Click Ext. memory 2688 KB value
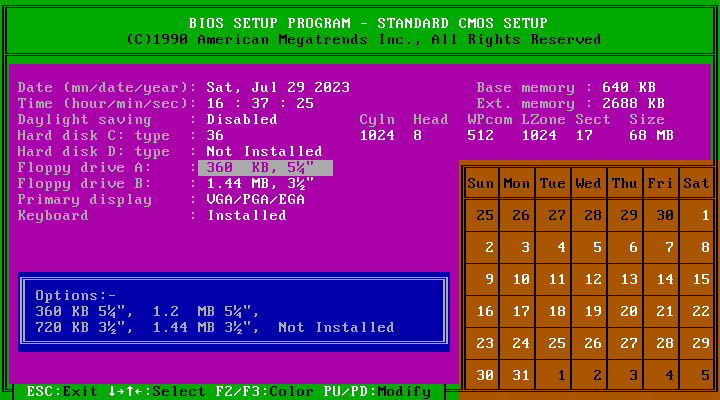Image resolution: width=720 pixels, height=400 pixels. pyautogui.click(x=634, y=103)
